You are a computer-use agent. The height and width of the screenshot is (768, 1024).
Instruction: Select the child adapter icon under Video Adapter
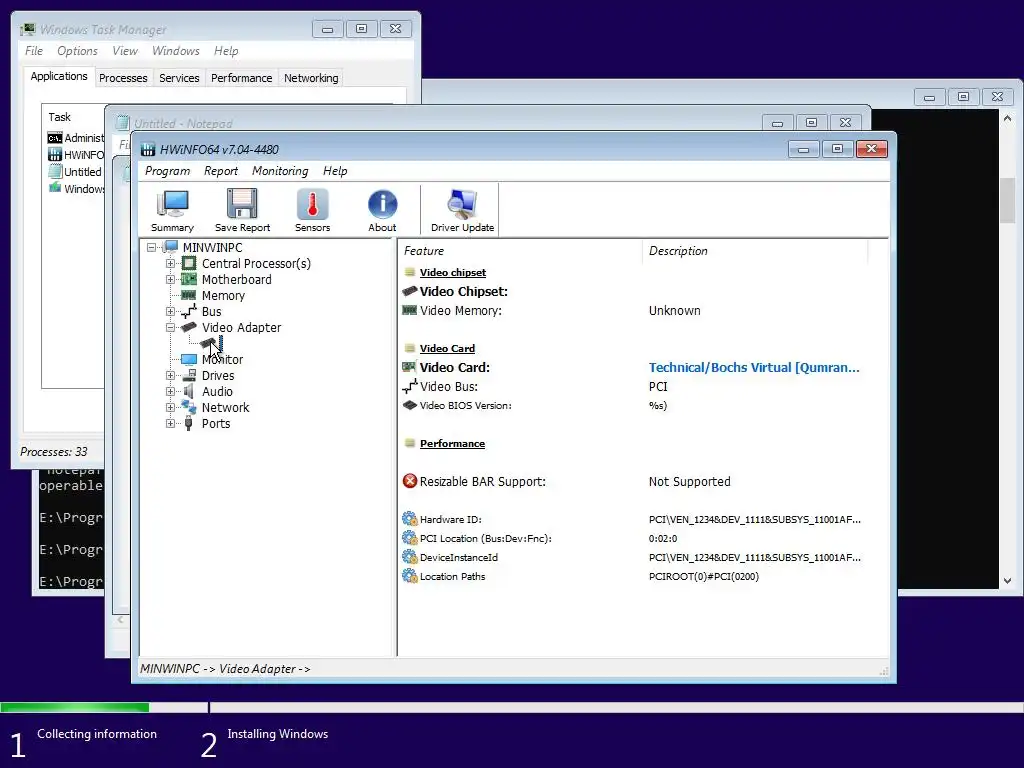point(210,343)
